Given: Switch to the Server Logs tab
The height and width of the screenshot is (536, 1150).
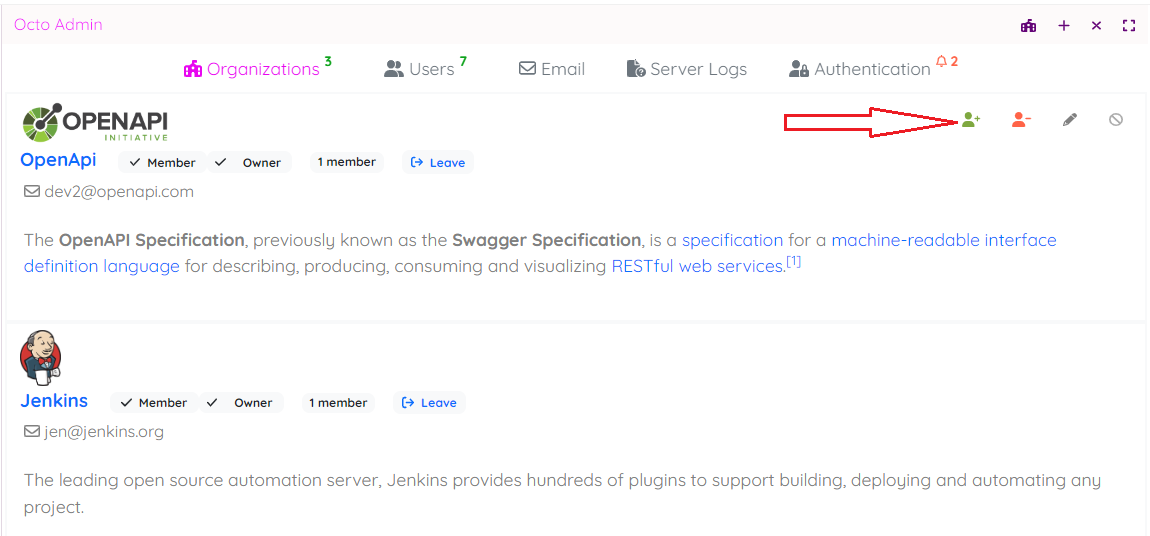Looking at the screenshot, I should [687, 69].
